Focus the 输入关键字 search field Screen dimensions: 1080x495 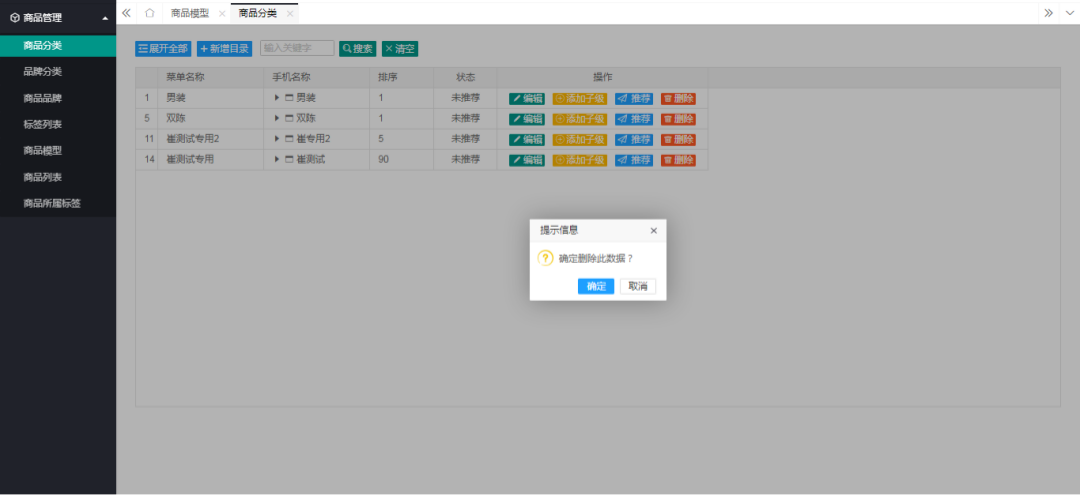tap(298, 48)
